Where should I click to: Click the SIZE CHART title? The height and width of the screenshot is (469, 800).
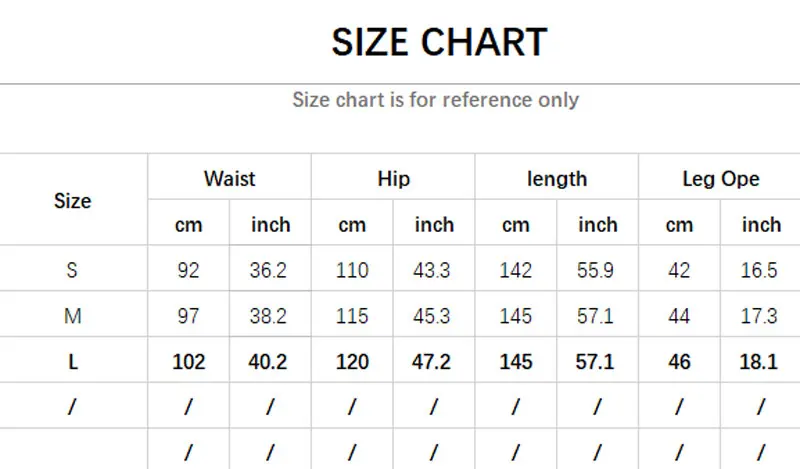click(439, 42)
